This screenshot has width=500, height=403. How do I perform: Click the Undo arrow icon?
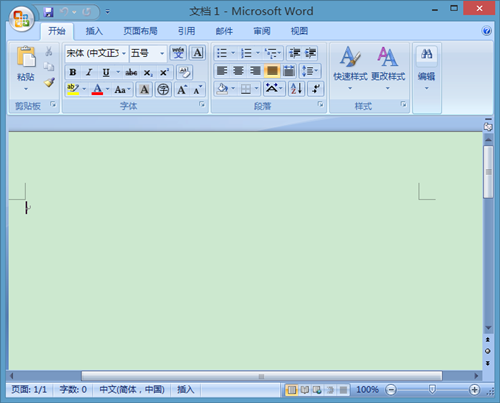[64, 12]
